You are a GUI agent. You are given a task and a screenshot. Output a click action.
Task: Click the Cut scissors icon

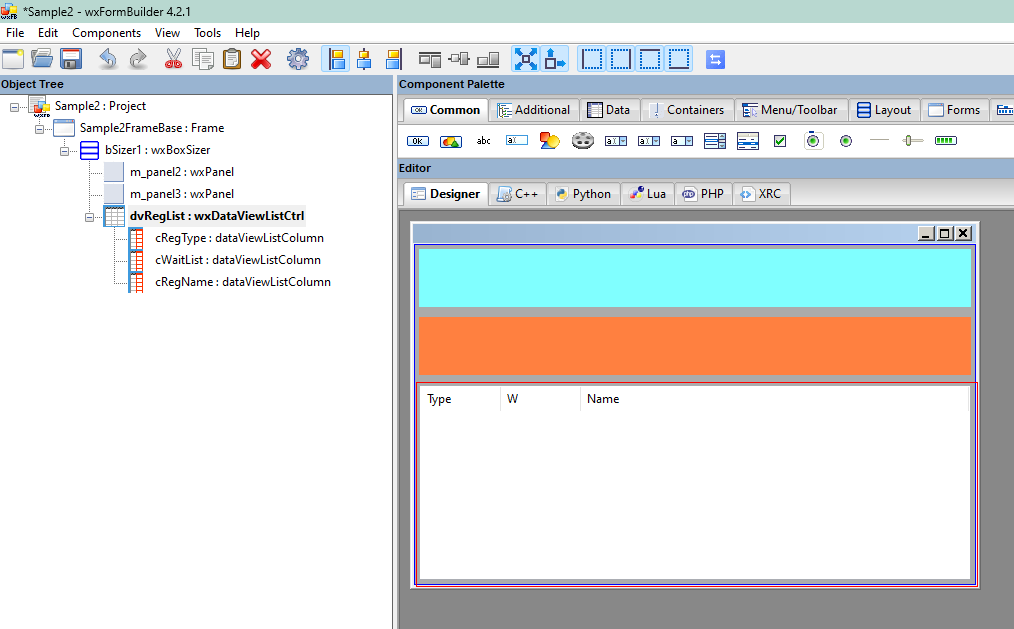click(x=174, y=59)
